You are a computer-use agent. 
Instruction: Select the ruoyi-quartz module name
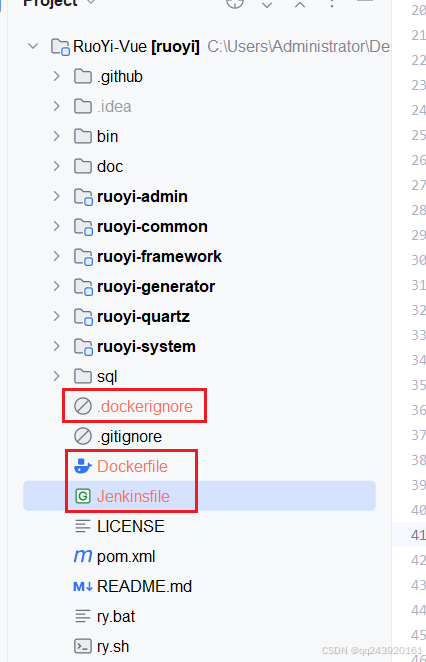pyautogui.click(x=144, y=317)
